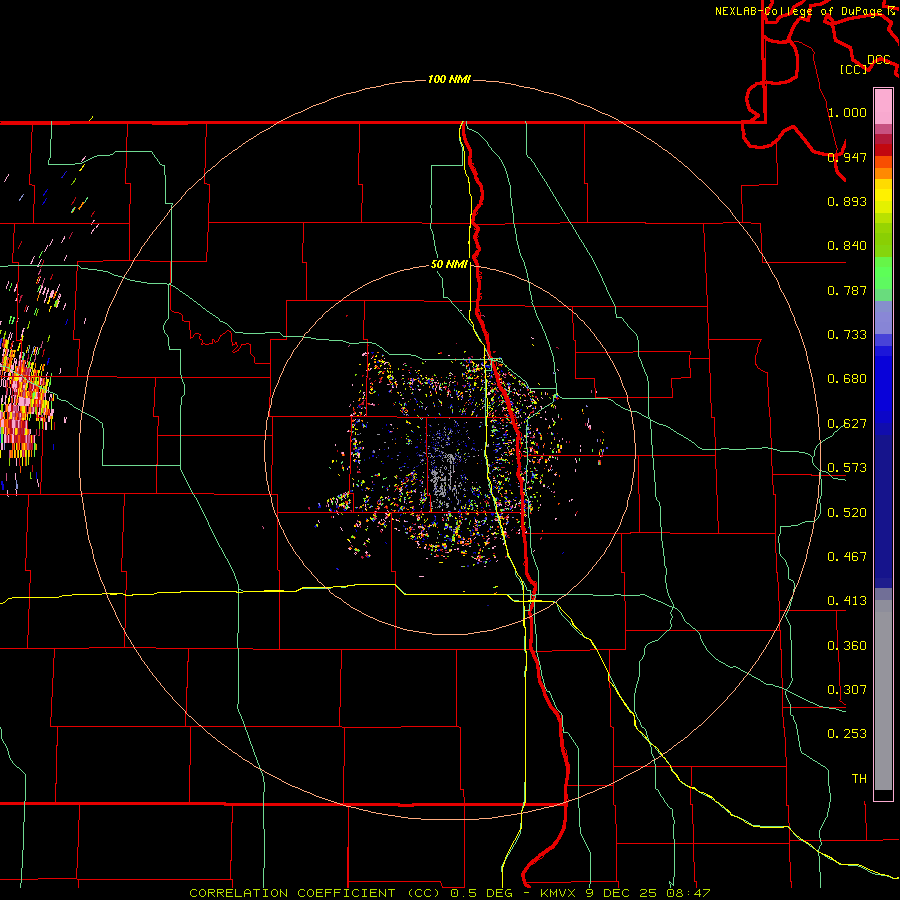Click the "100 NMI" range ring label
900x900 pixels.
(x=449, y=79)
